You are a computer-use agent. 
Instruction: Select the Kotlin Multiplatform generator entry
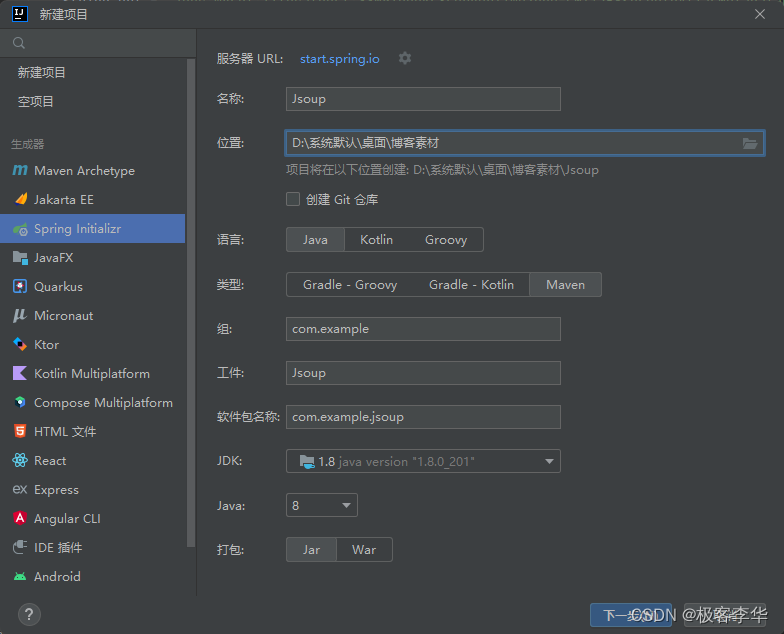[92, 374]
